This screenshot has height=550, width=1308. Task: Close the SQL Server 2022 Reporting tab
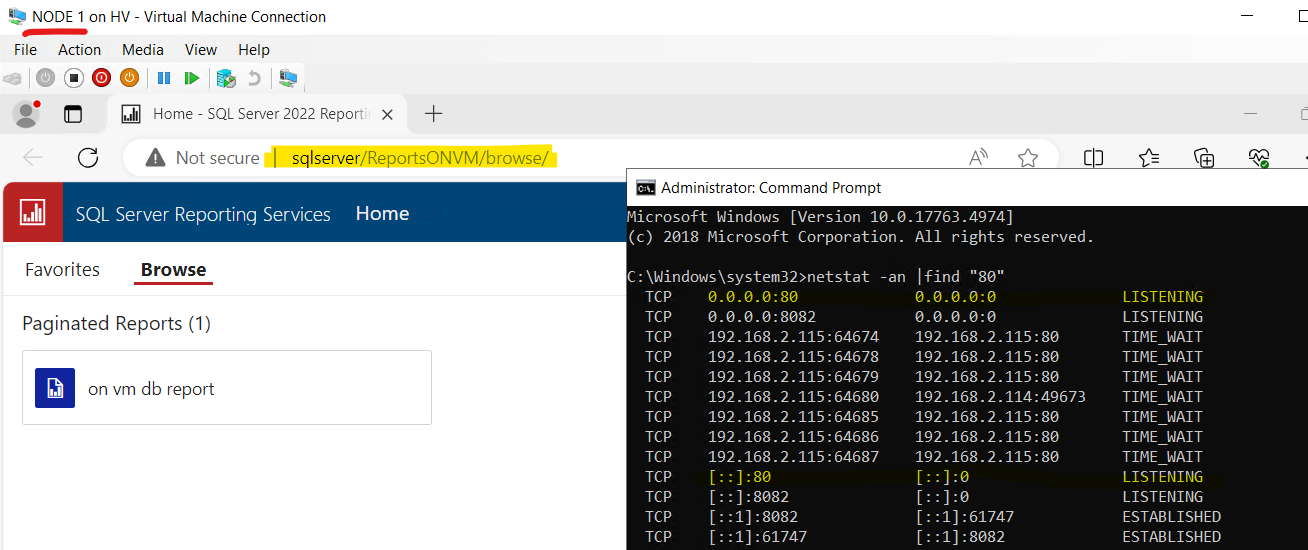[387, 114]
